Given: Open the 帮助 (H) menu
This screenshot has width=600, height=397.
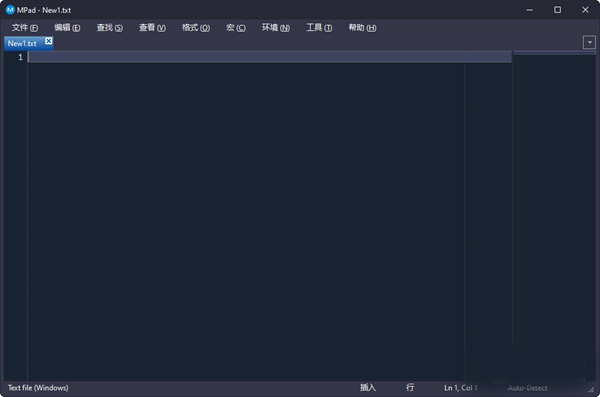Looking at the screenshot, I should tap(362, 28).
